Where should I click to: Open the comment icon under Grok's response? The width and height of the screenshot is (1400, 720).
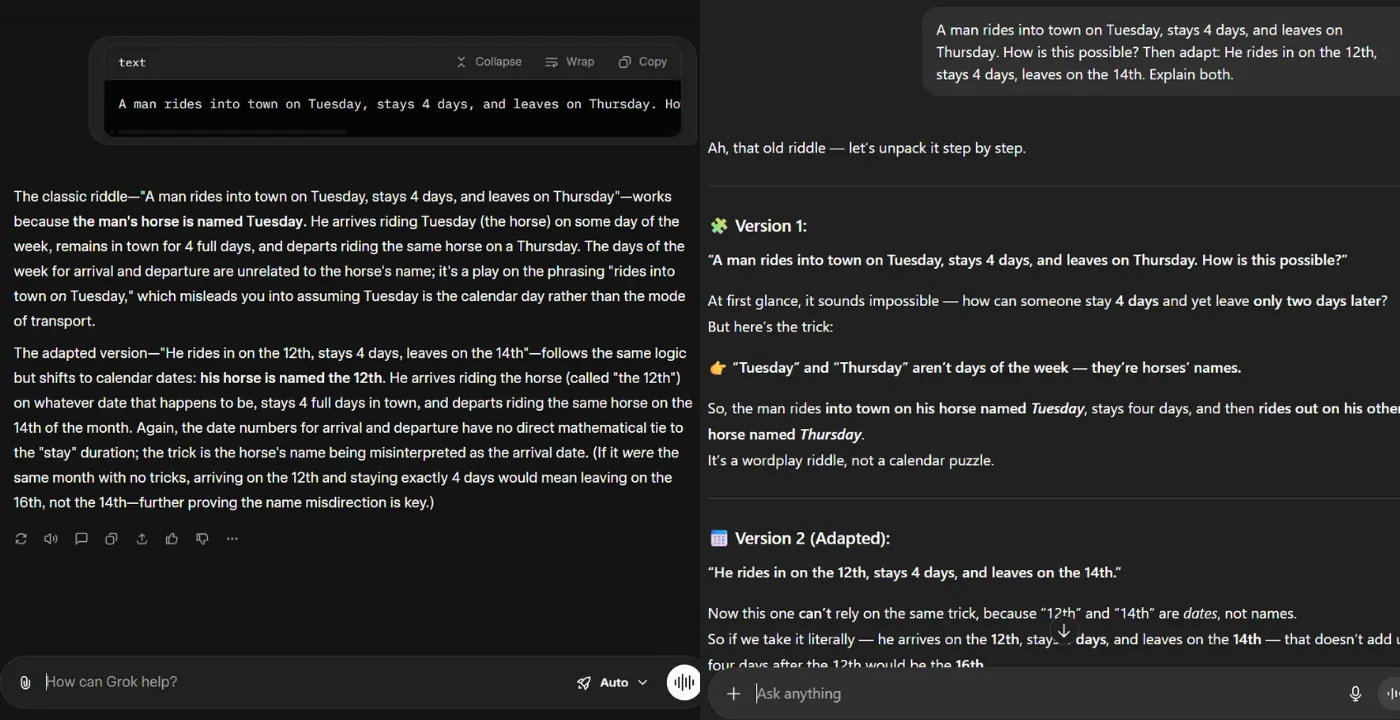click(x=81, y=538)
